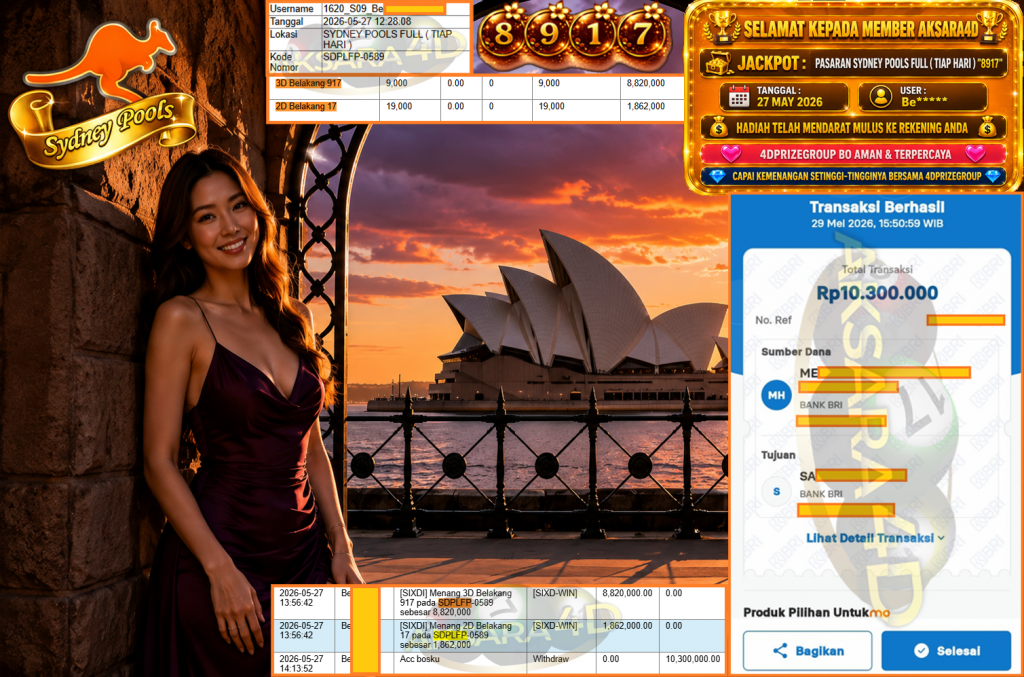This screenshot has width=1024, height=677.
Task: Click the Menang 2D Belakang 17 log entry
Action: [x=456, y=635]
